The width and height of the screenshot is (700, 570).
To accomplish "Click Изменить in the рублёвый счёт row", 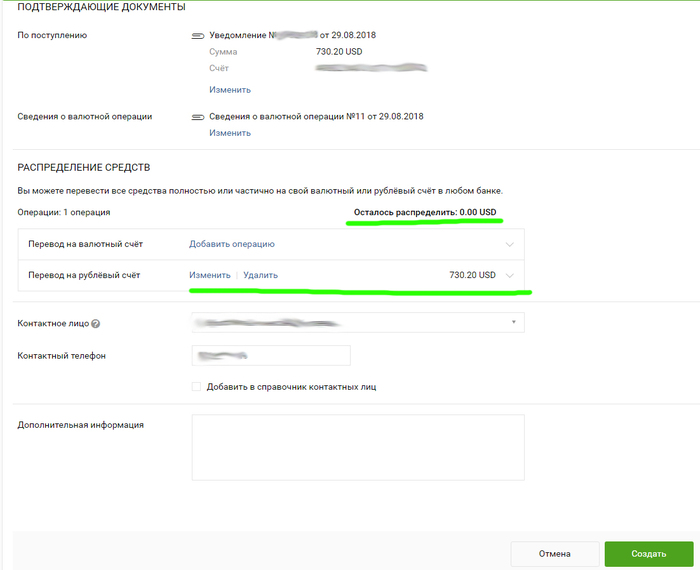I will (x=210, y=275).
